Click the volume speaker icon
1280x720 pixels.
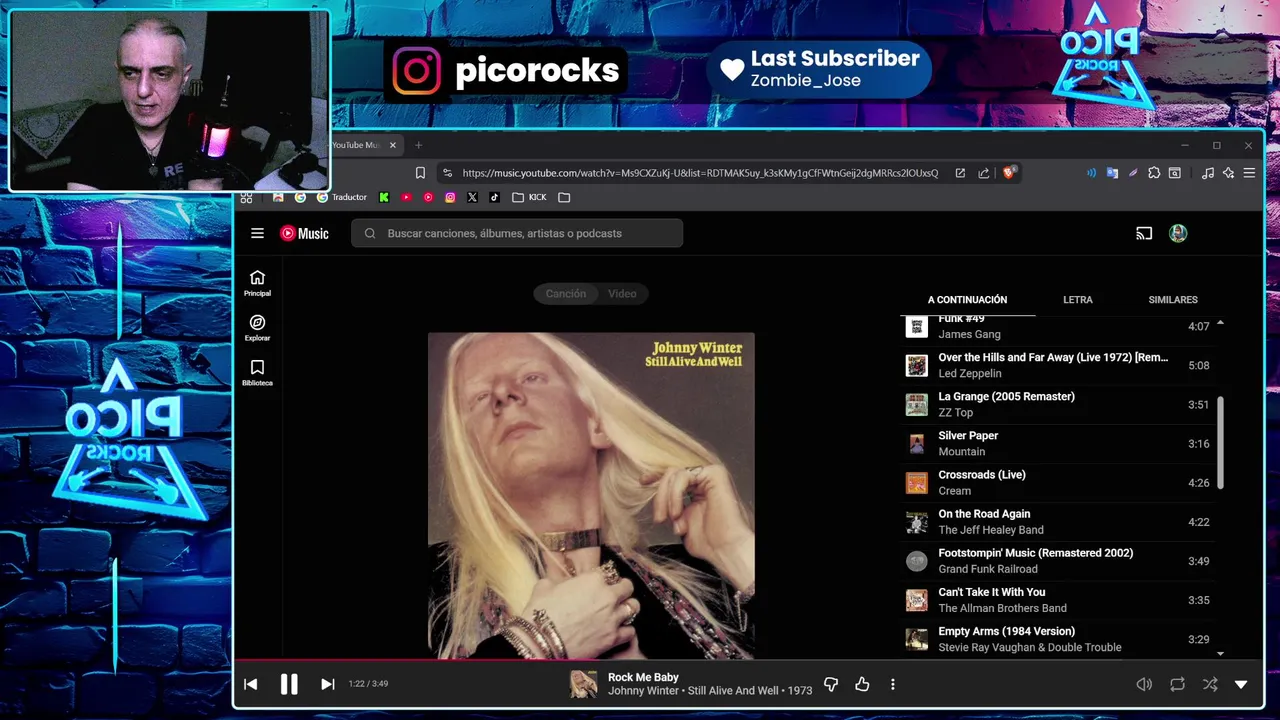point(1144,684)
